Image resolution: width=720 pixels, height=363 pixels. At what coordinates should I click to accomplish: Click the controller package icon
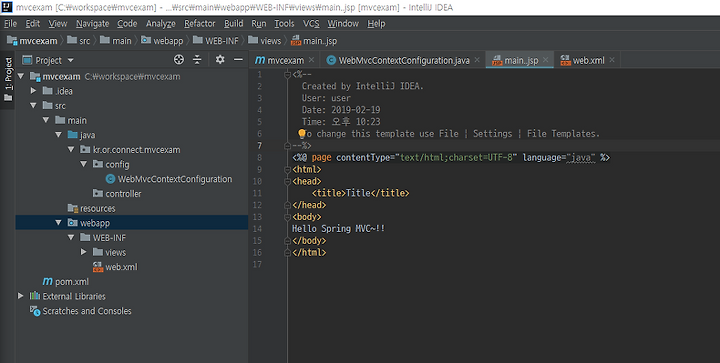pyautogui.click(x=98, y=194)
